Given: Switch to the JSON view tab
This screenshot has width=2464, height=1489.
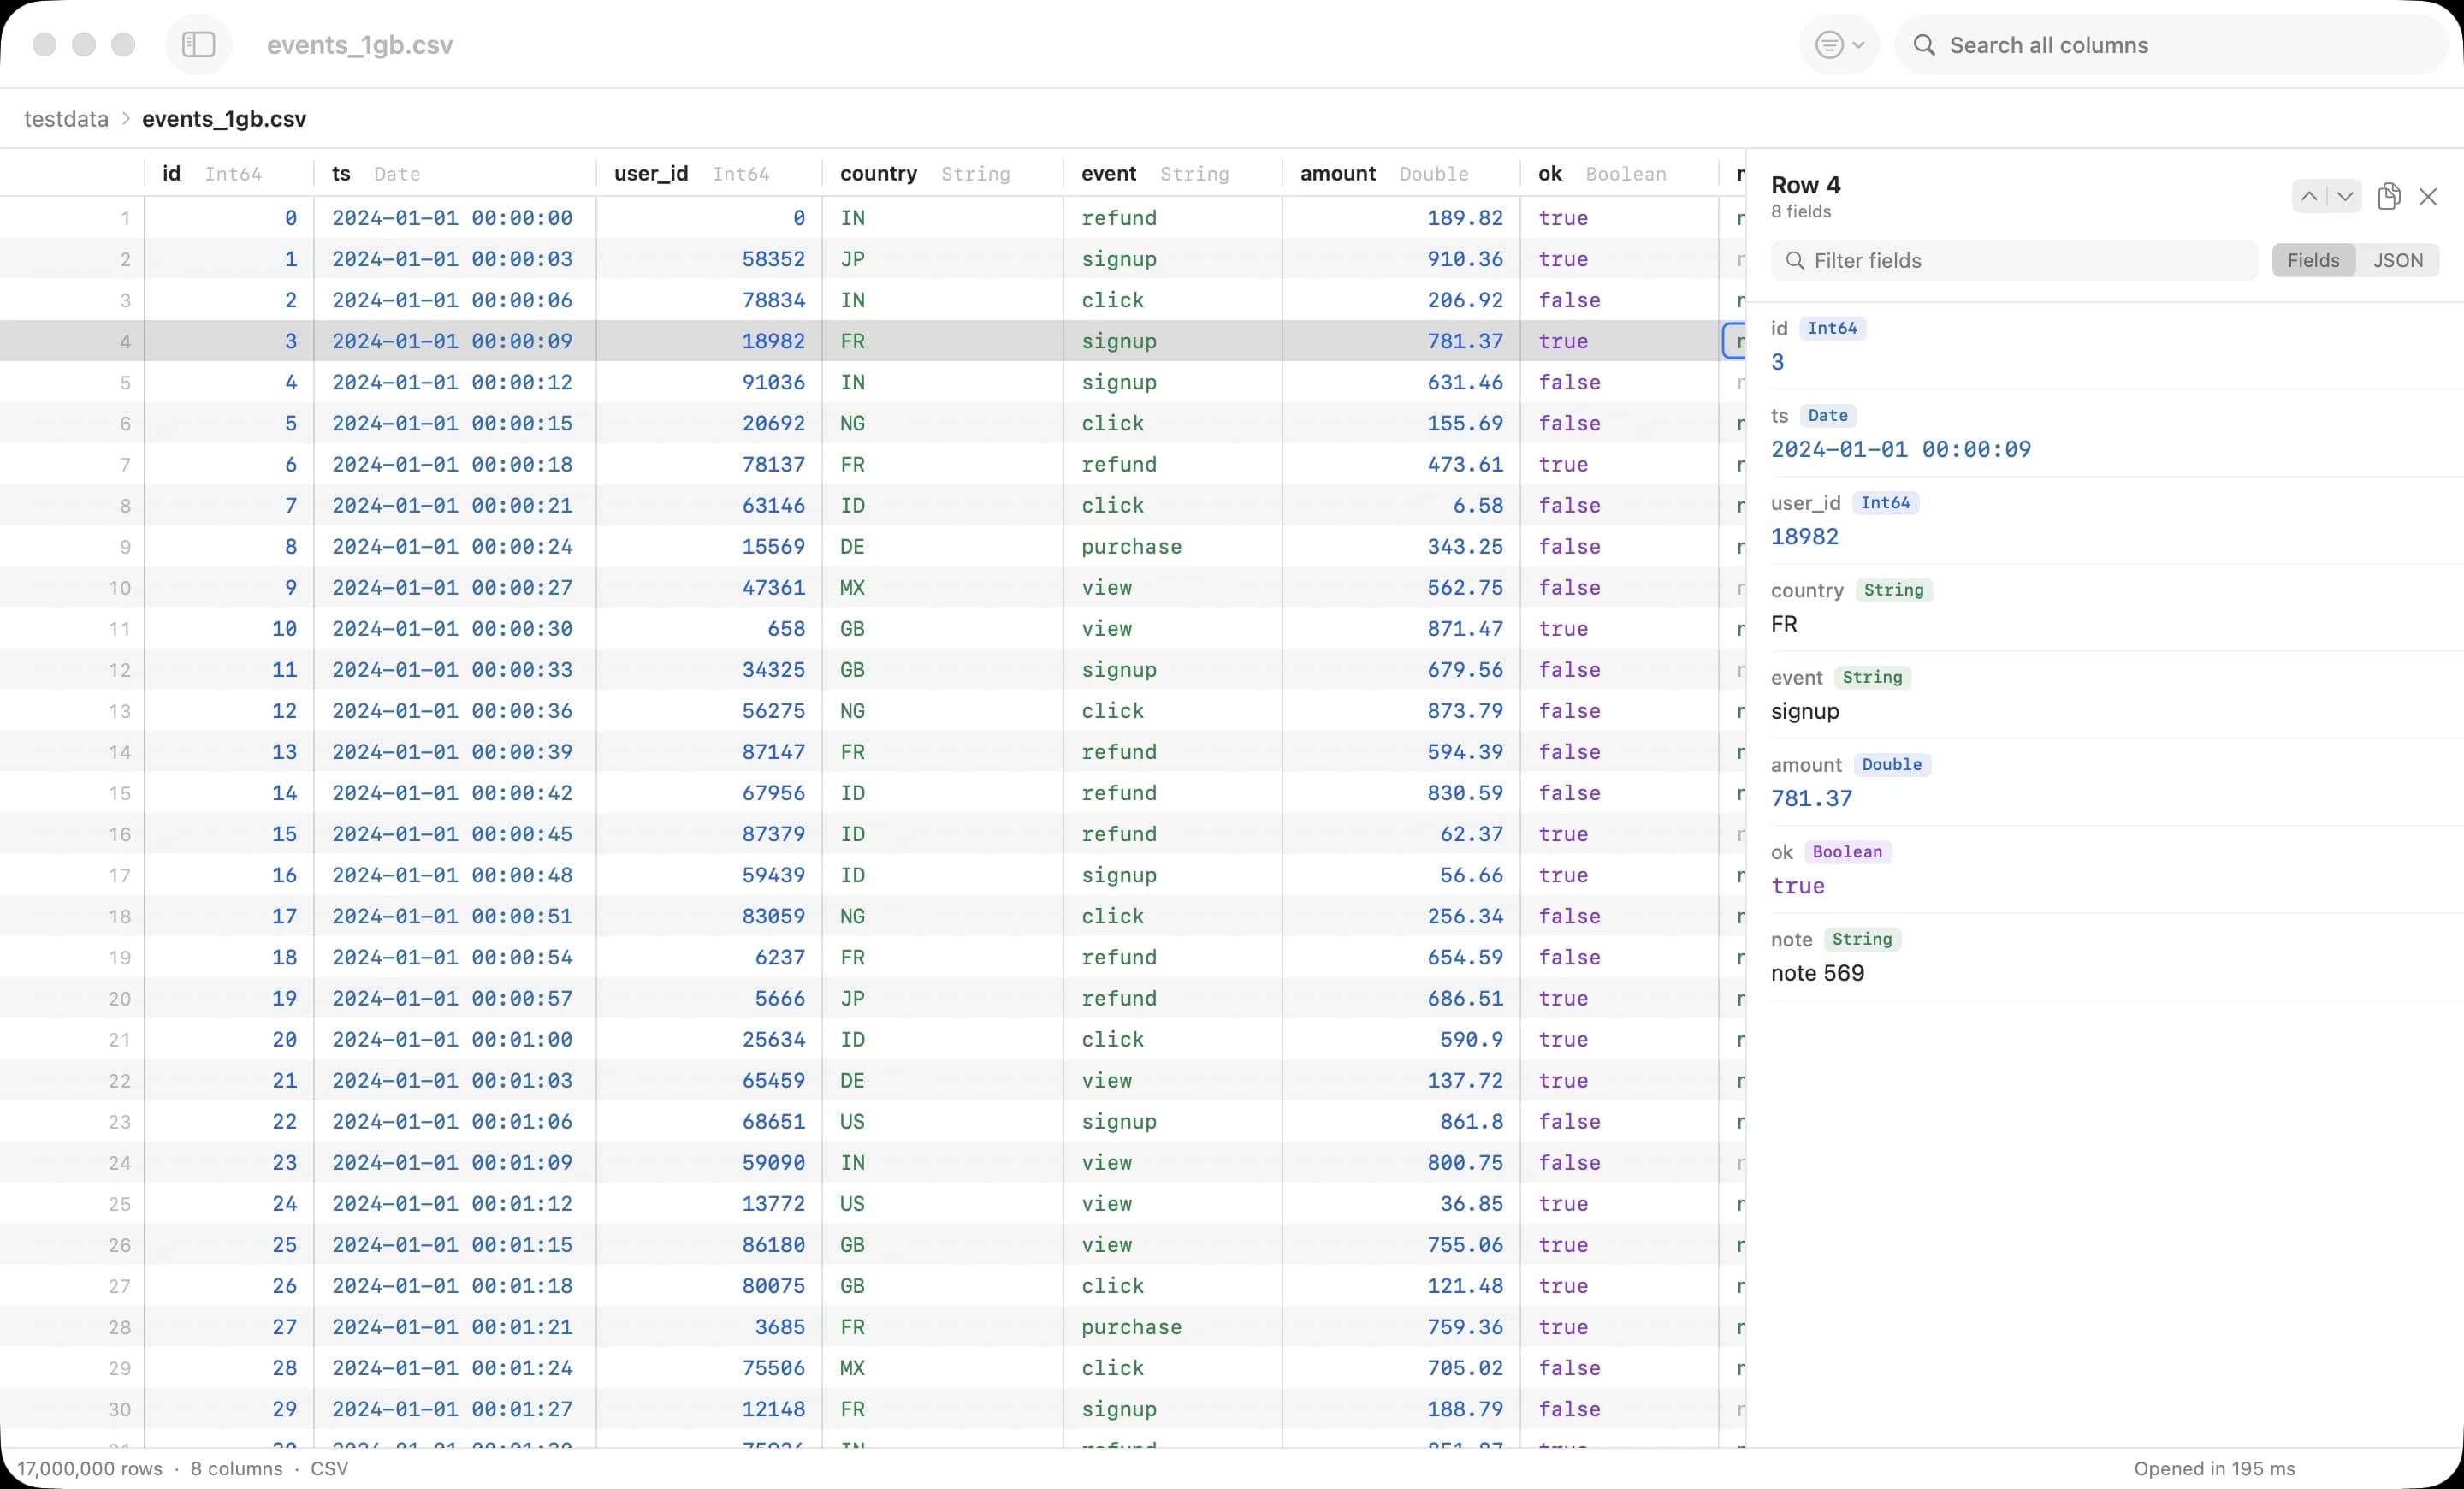Looking at the screenshot, I should [2398, 261].
